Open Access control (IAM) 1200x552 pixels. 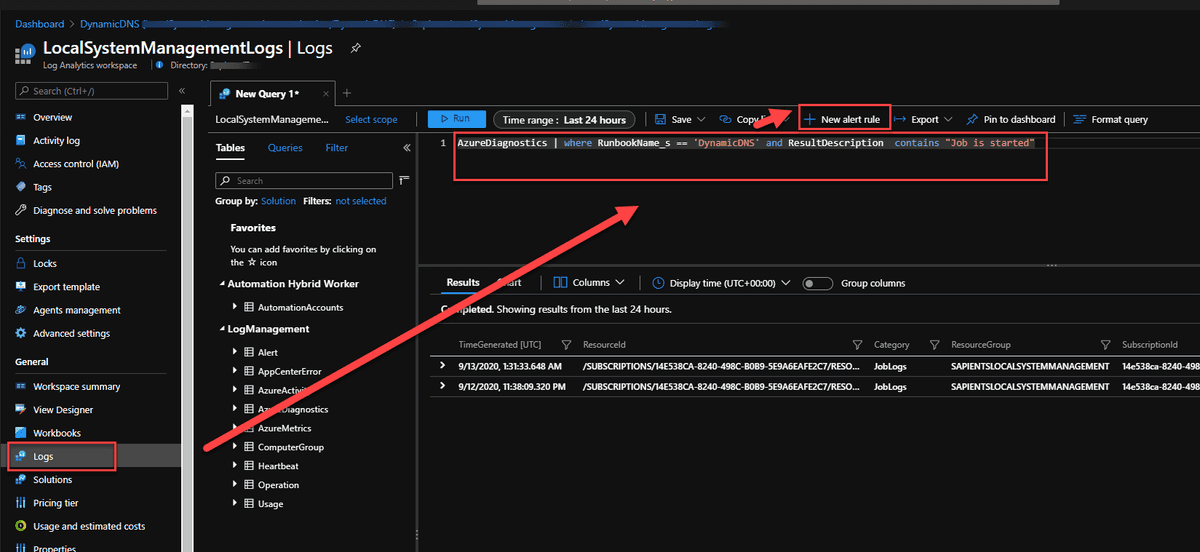point(75,164)
